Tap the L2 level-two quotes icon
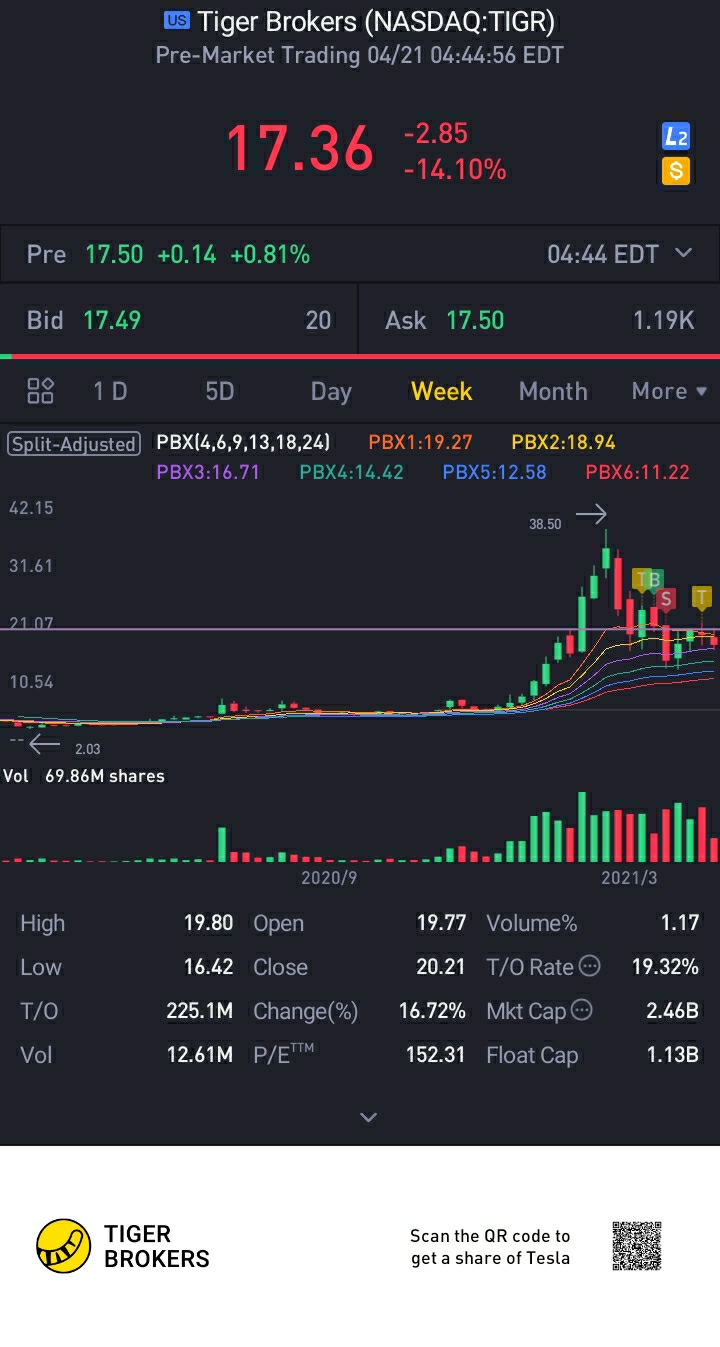 tap(676, 137)
